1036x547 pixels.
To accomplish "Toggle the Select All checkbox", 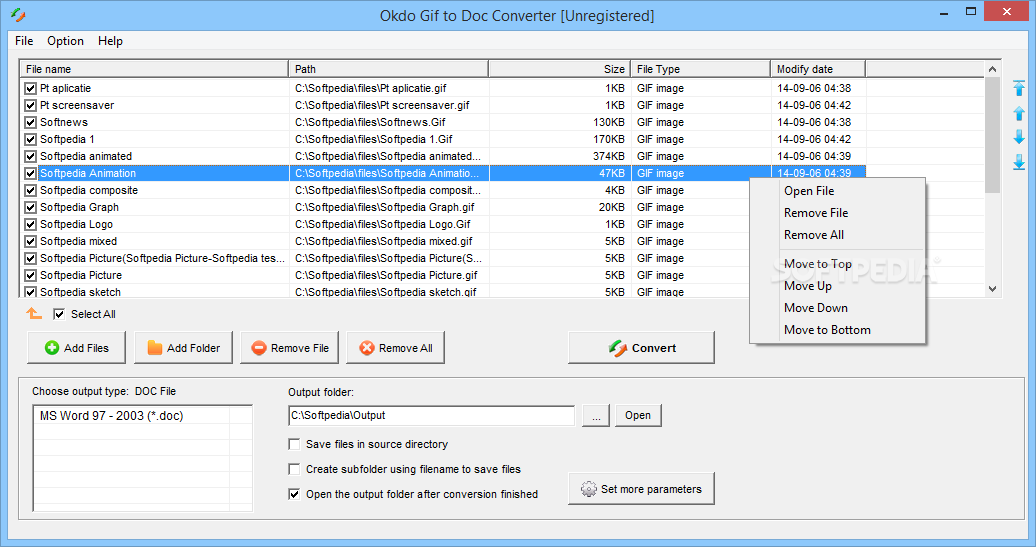I will tap(59, 314).
